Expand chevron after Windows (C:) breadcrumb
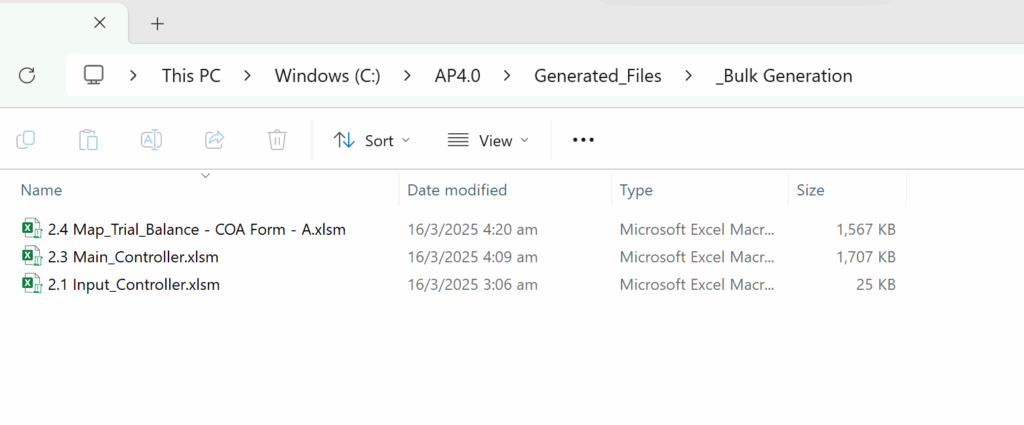Image resolution: width=1024 pixels, height=425 pixels. click(x=407, y=76)
